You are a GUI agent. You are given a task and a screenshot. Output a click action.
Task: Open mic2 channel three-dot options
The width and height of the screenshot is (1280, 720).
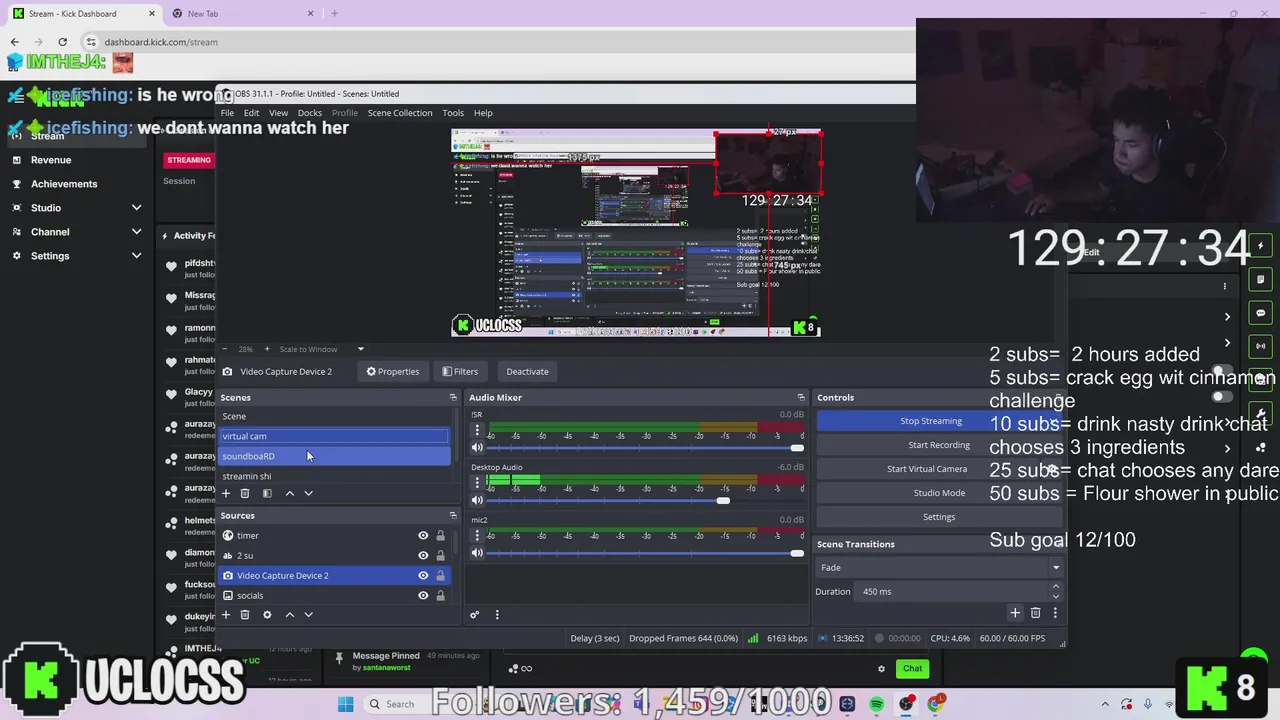click(x=477, y=536)
